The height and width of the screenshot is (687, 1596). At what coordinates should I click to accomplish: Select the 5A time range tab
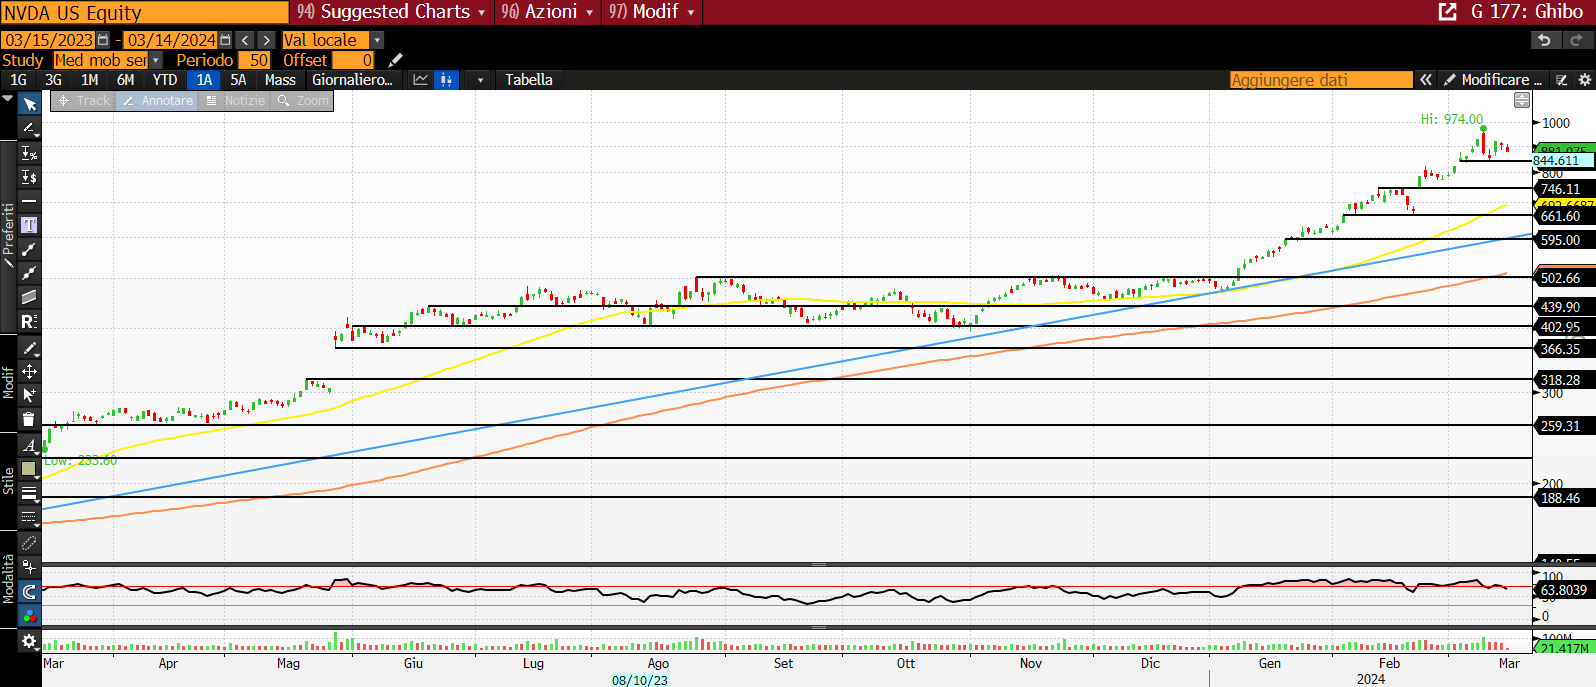tap(238, 80)
